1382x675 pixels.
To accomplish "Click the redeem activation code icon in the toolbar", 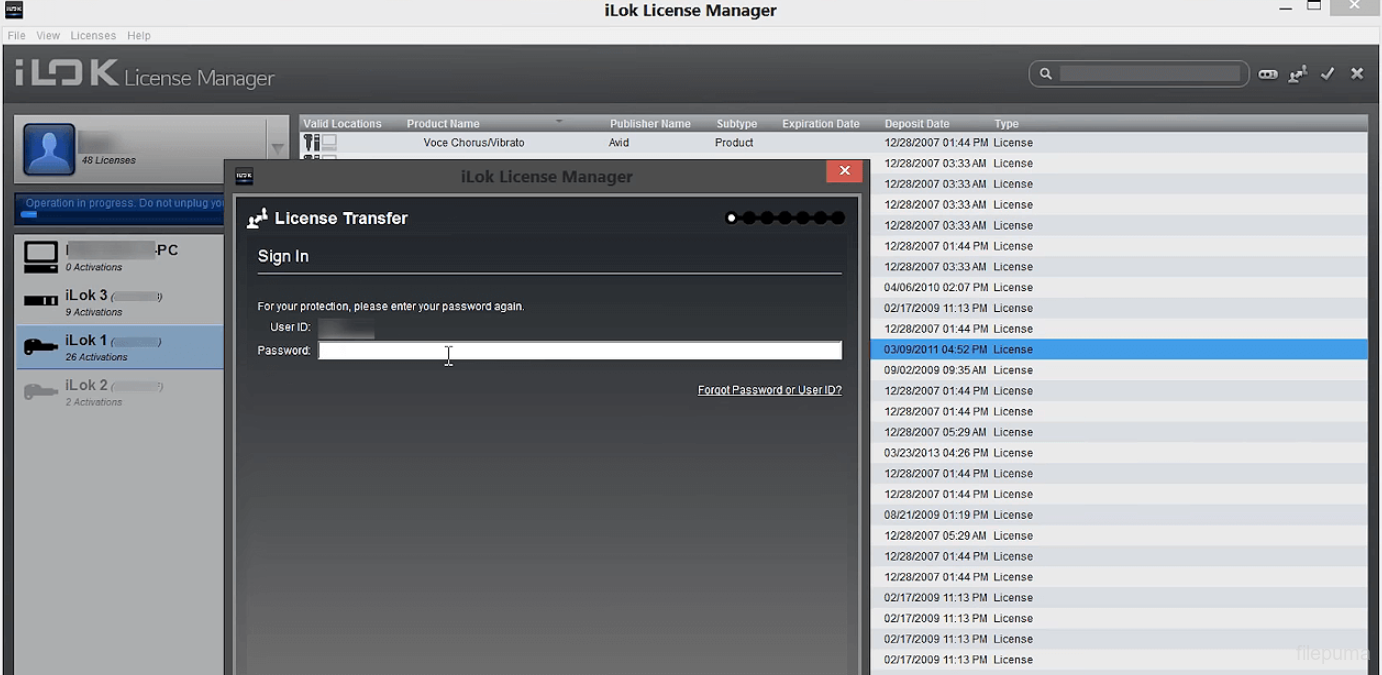I will (x=1268, y=74).
